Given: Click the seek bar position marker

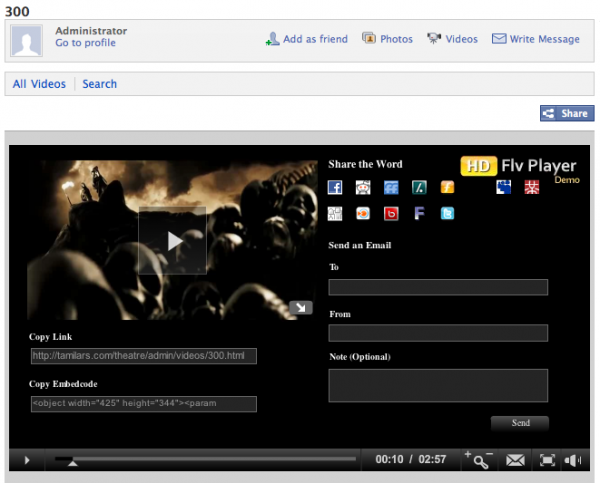Looking at the screenshot, I should click(73, 463).
